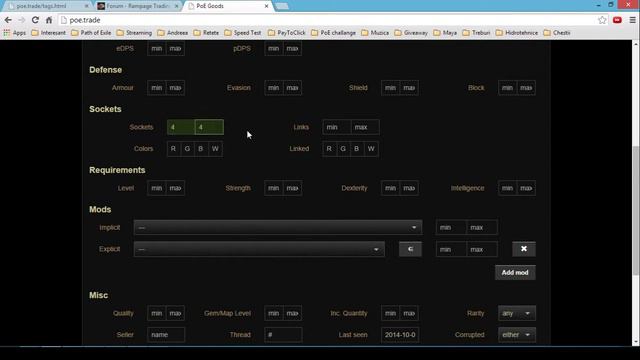Reload the poe.trade page
Image resolution: width=640 pixels, height=360 pixels.
[x=36, y=20]
